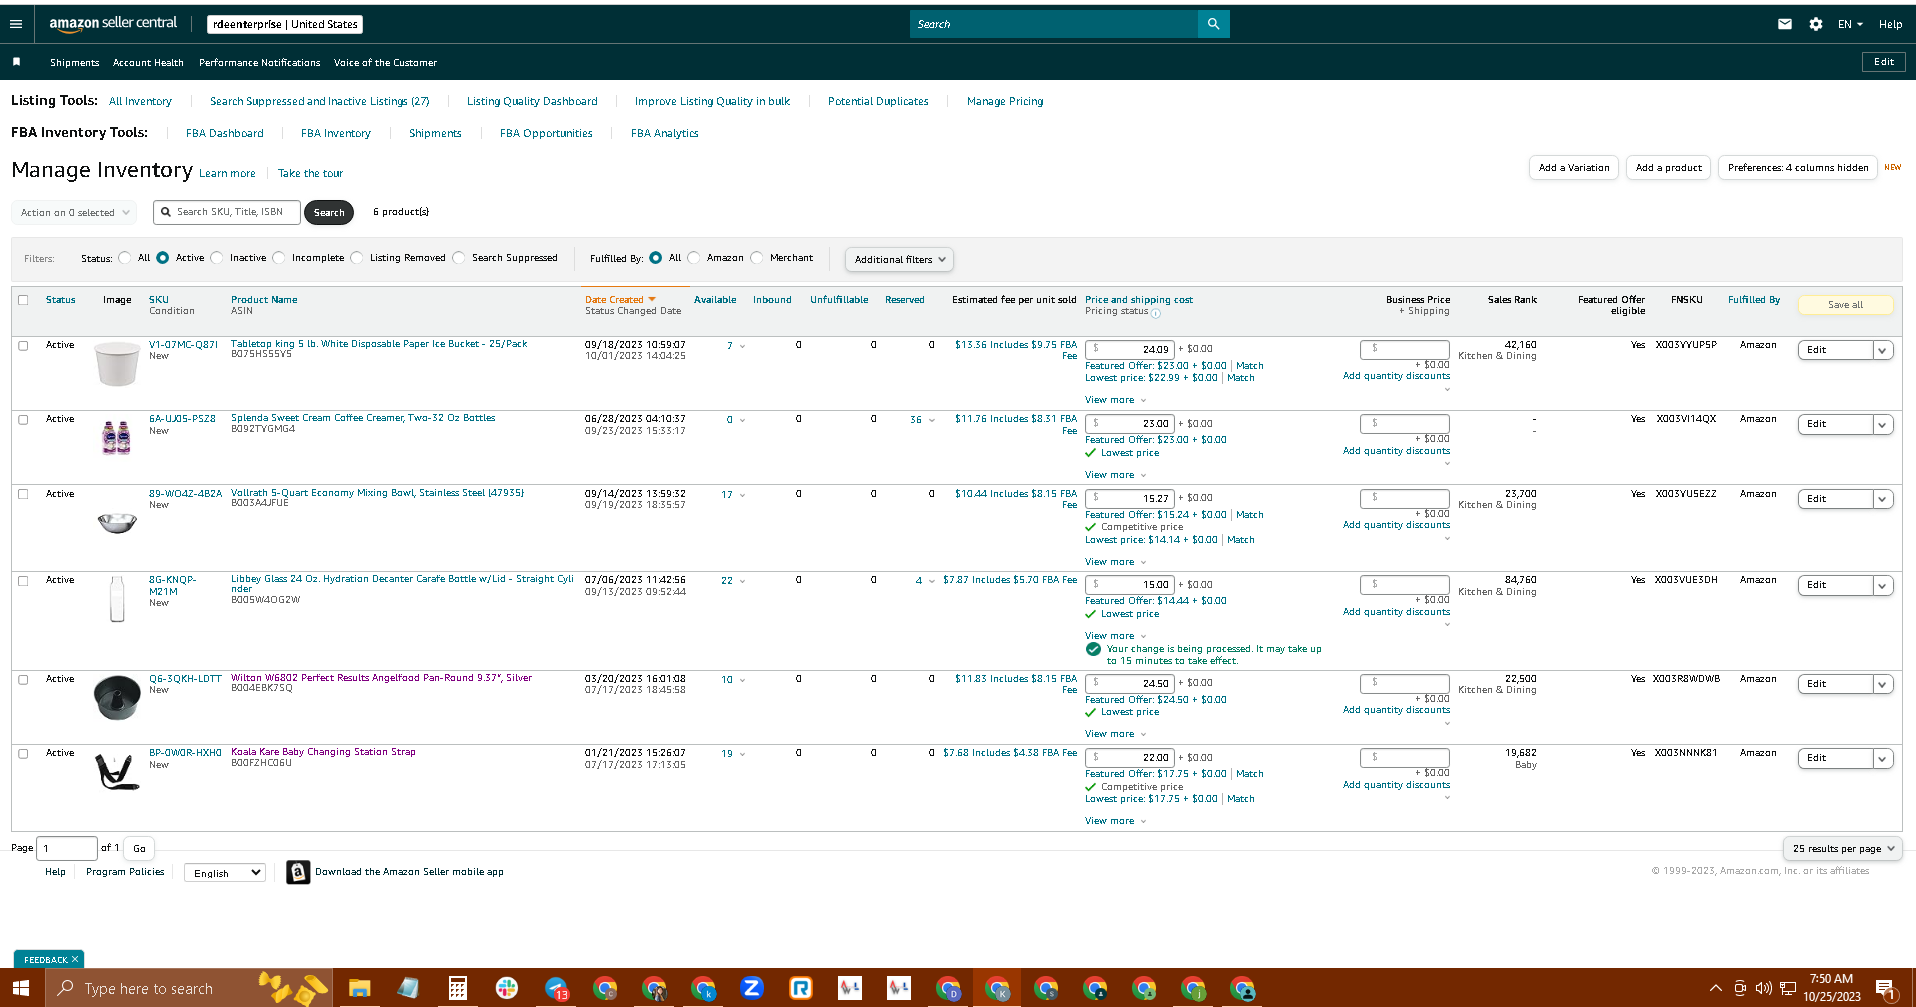Select Fulfilled By 'Amazon' radio button

[x=694, y=258]
